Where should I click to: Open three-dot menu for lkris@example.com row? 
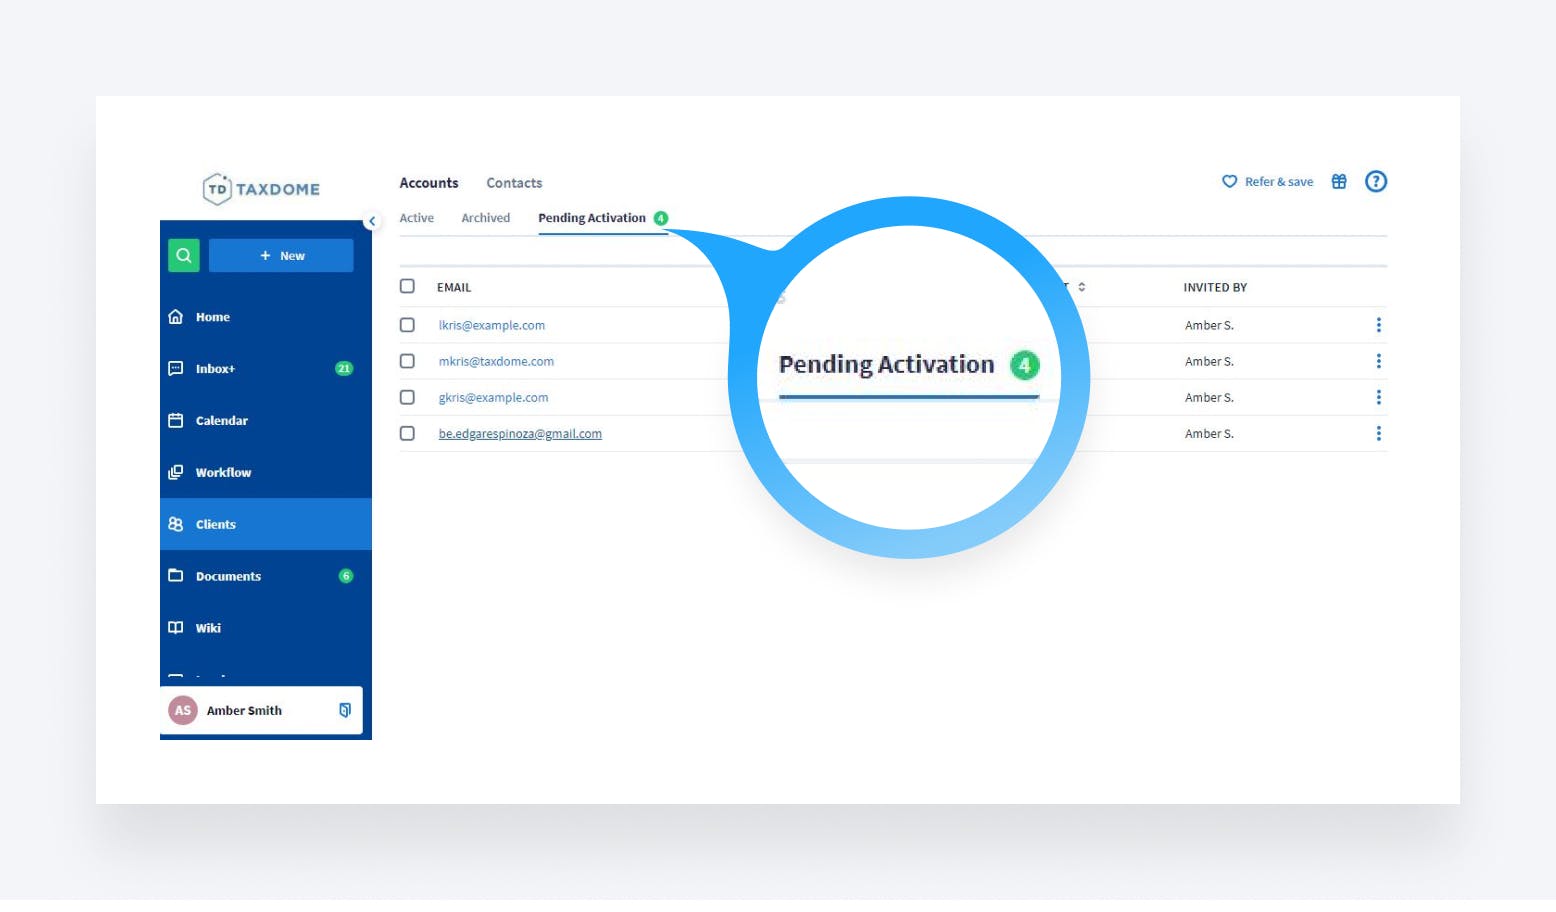[x=1378, y=325]
